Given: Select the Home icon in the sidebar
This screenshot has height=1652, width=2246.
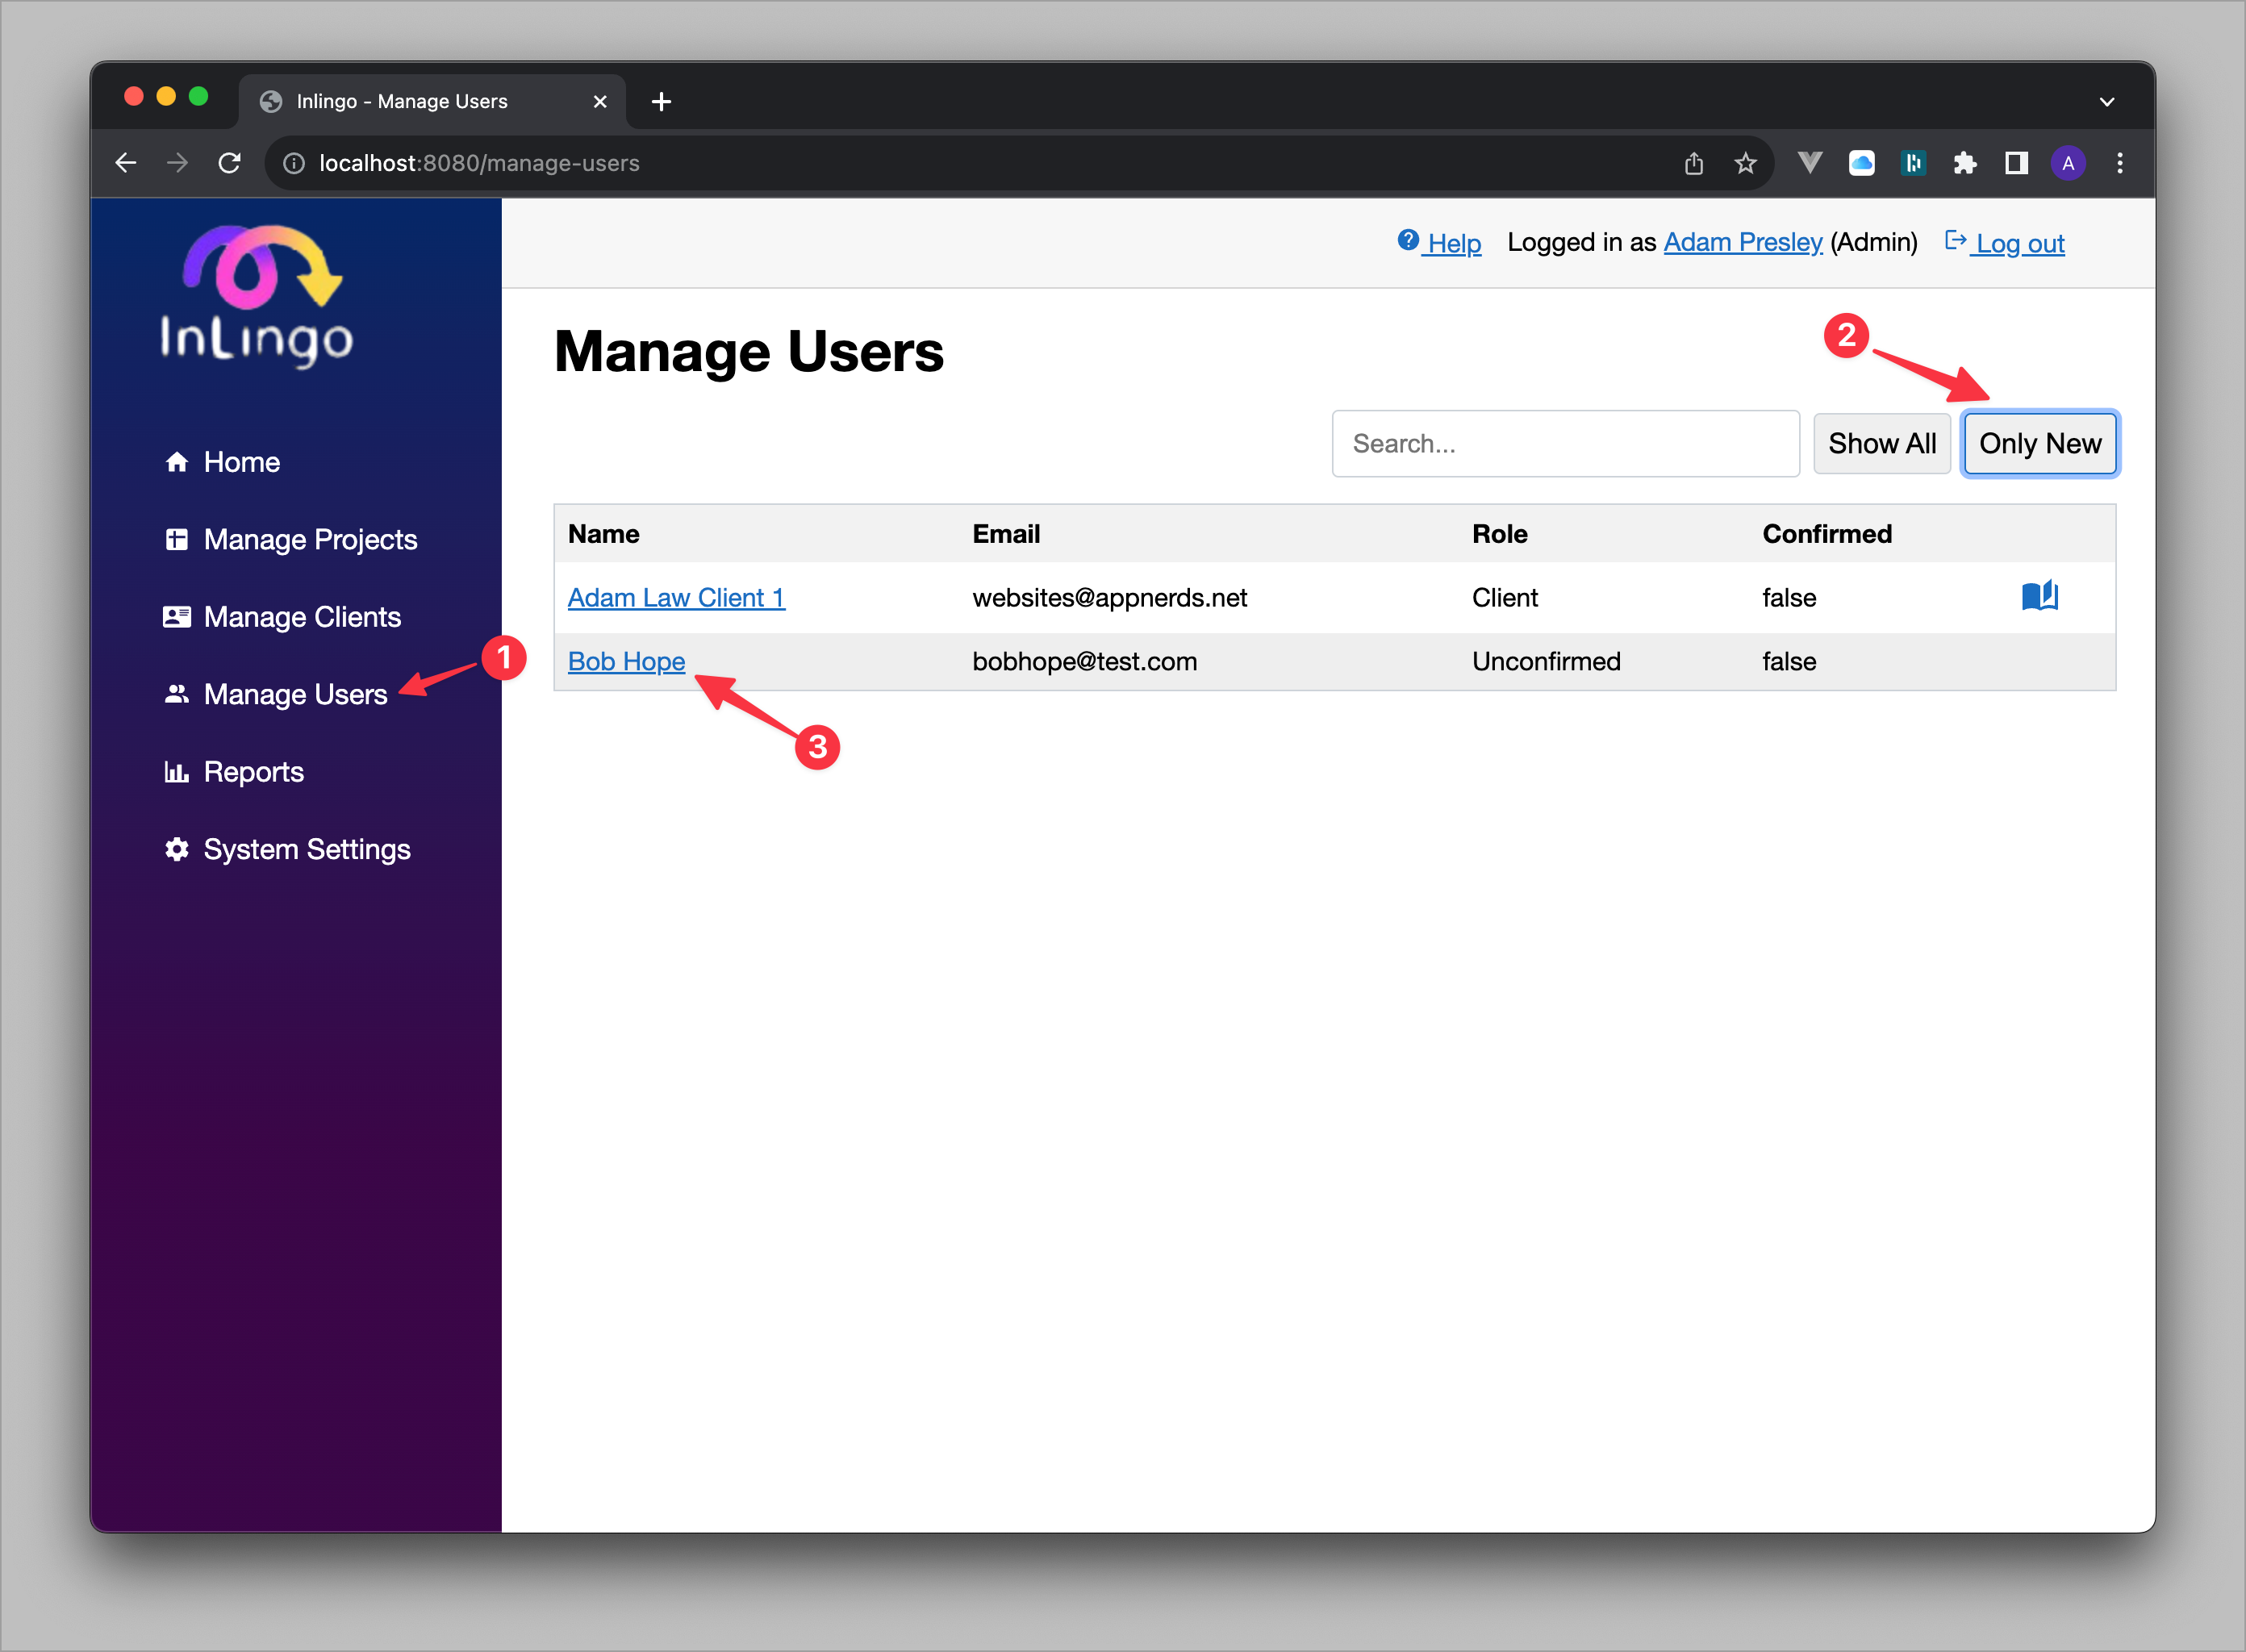Looking at the screenshot, I should 178,461.
